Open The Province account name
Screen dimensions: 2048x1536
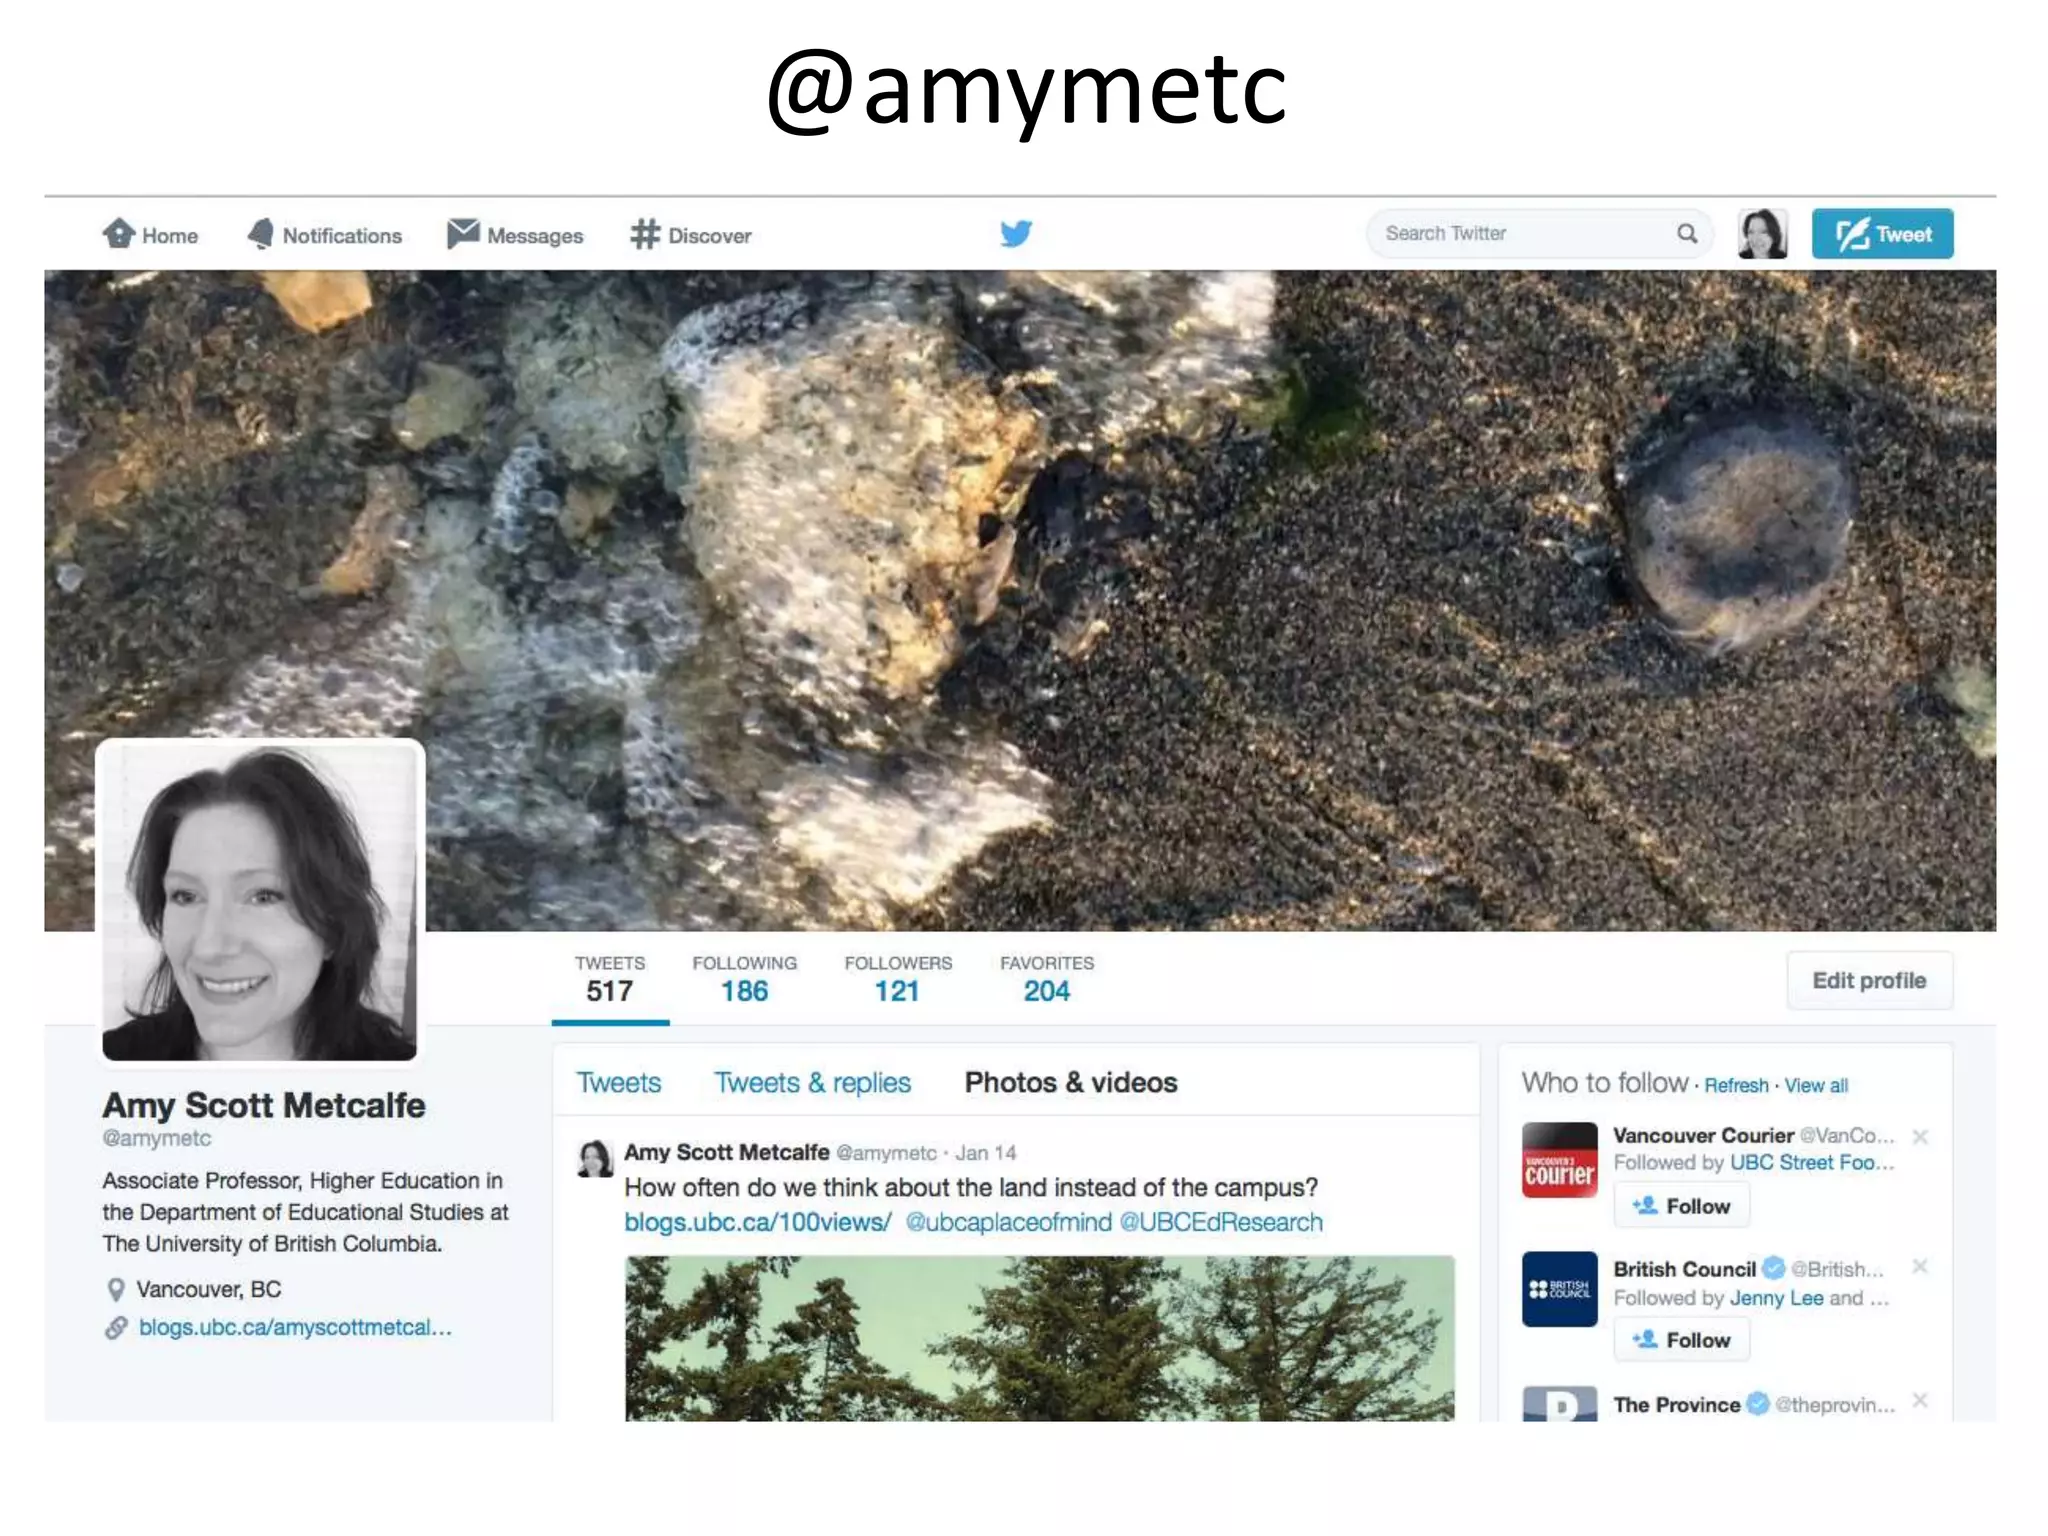click(x=1677, y=1405)
